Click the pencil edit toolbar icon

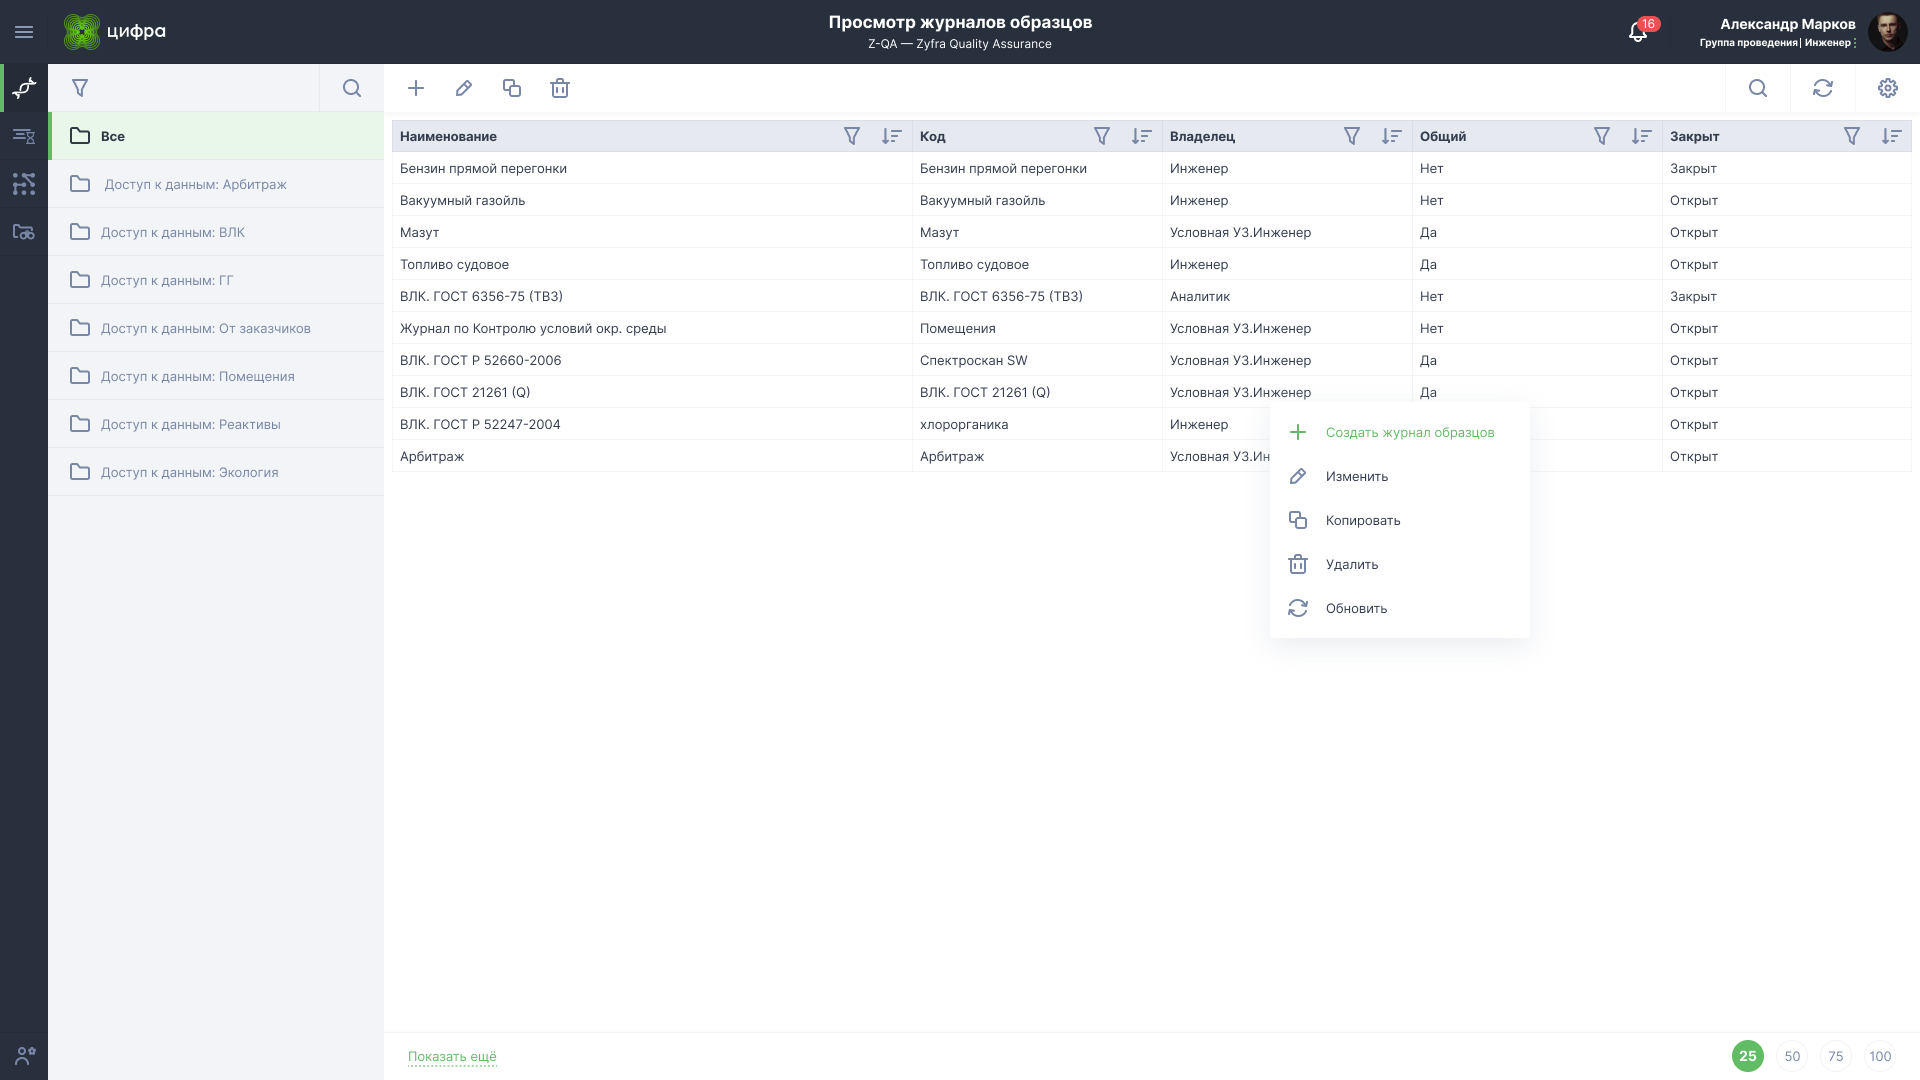[464, 88]
